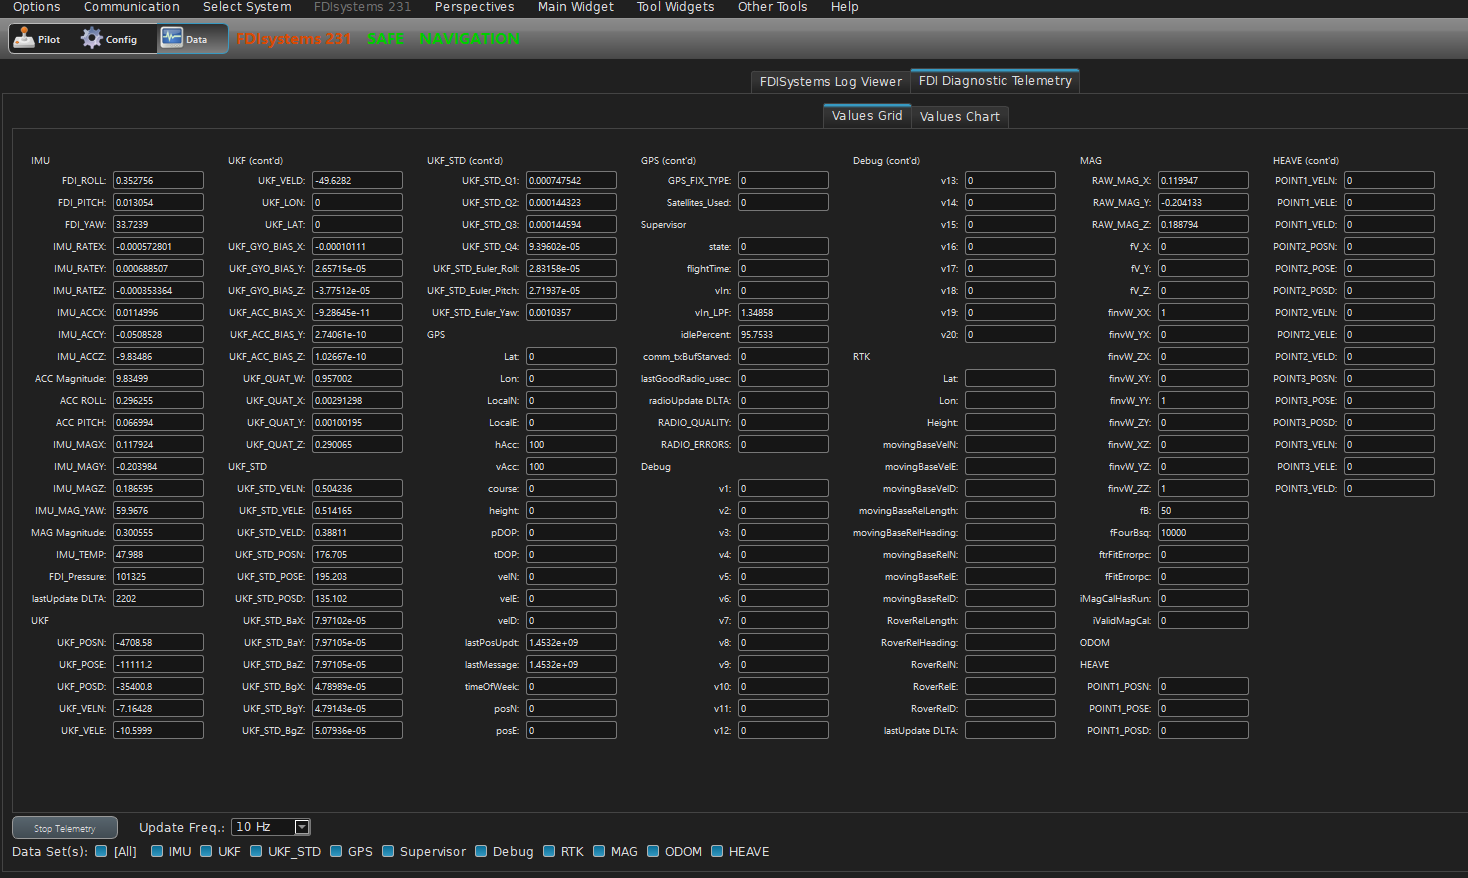Open the Select System menu

point(247,7)
